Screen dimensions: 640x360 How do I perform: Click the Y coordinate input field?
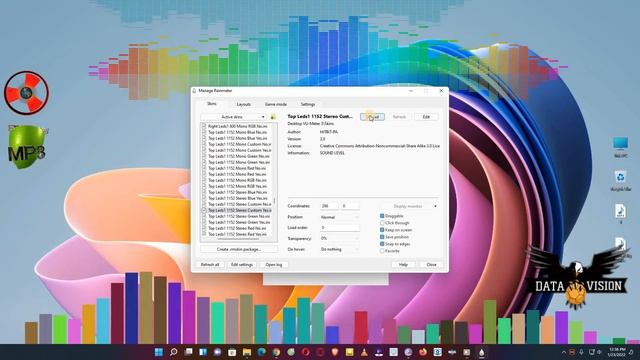coord(350,206)
